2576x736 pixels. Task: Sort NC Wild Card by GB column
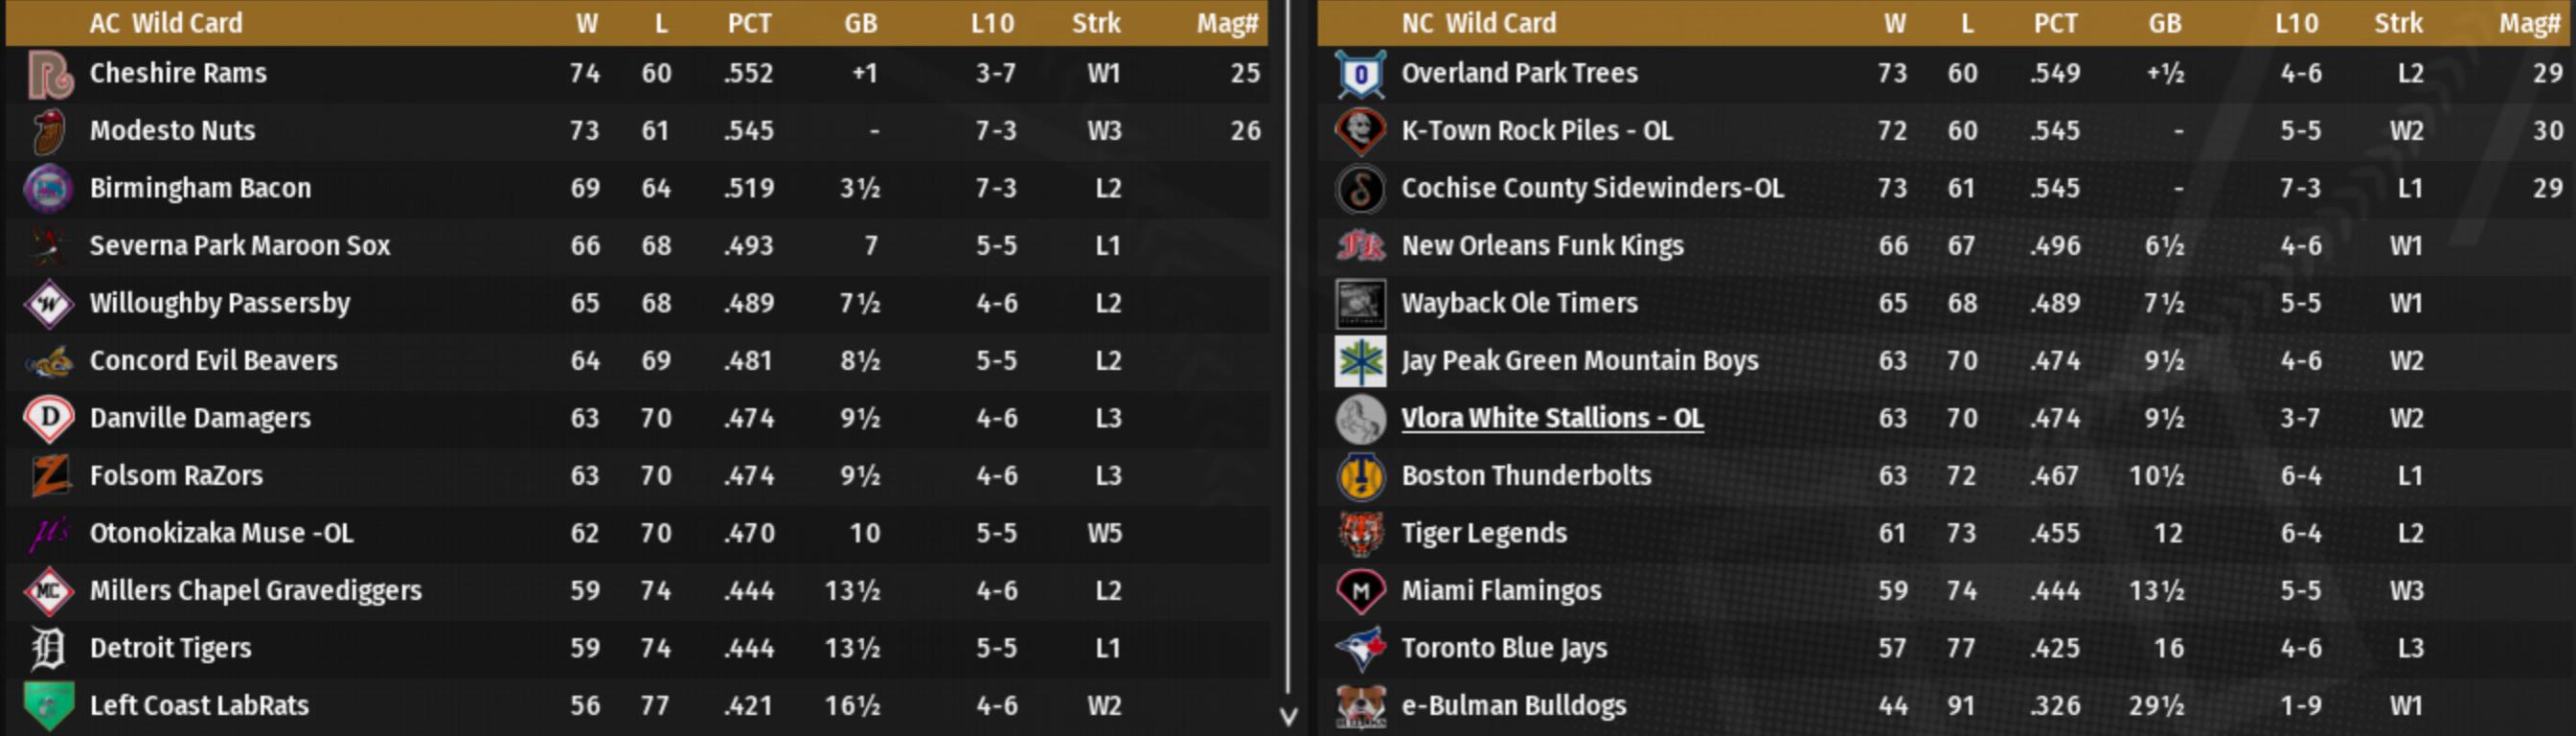coord(2164,23)
